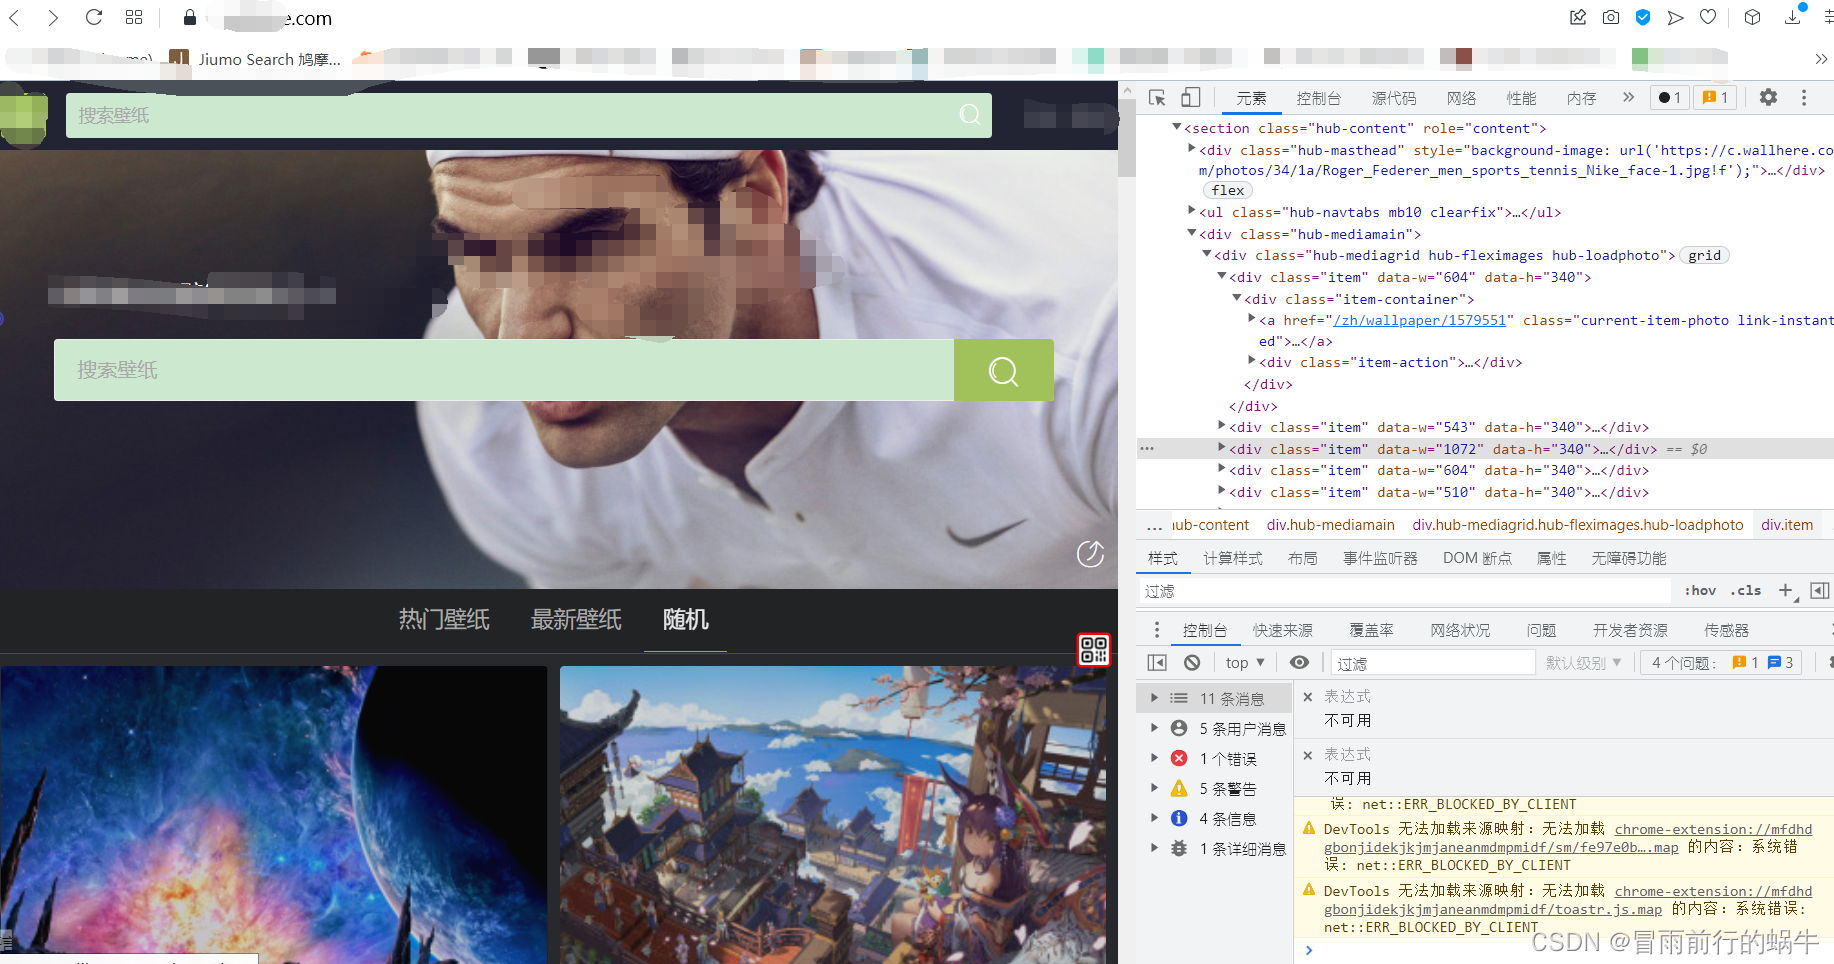Viewport: 1834px width, 964px height.
Task: Activate the DevTools element inspector picker
Action: 1157,98
